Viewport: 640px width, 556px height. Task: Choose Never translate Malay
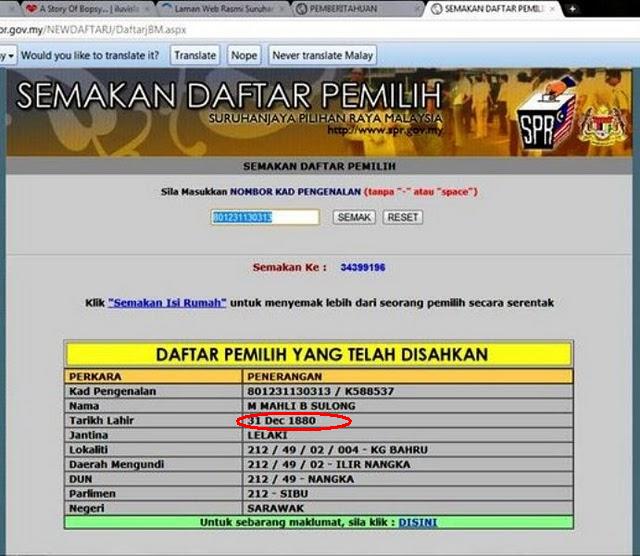pyautogui.click(x=322, y=55)
